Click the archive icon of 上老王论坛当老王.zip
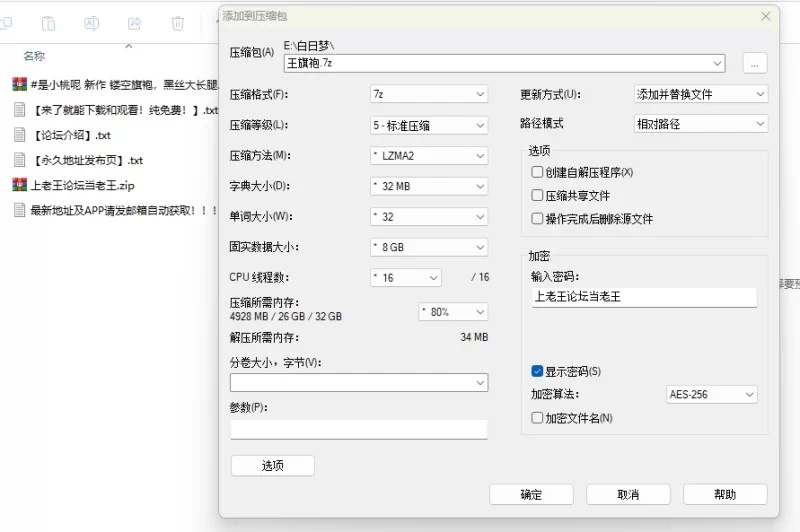Viewport: 800px width, 532px height. [x=19, y=185]
